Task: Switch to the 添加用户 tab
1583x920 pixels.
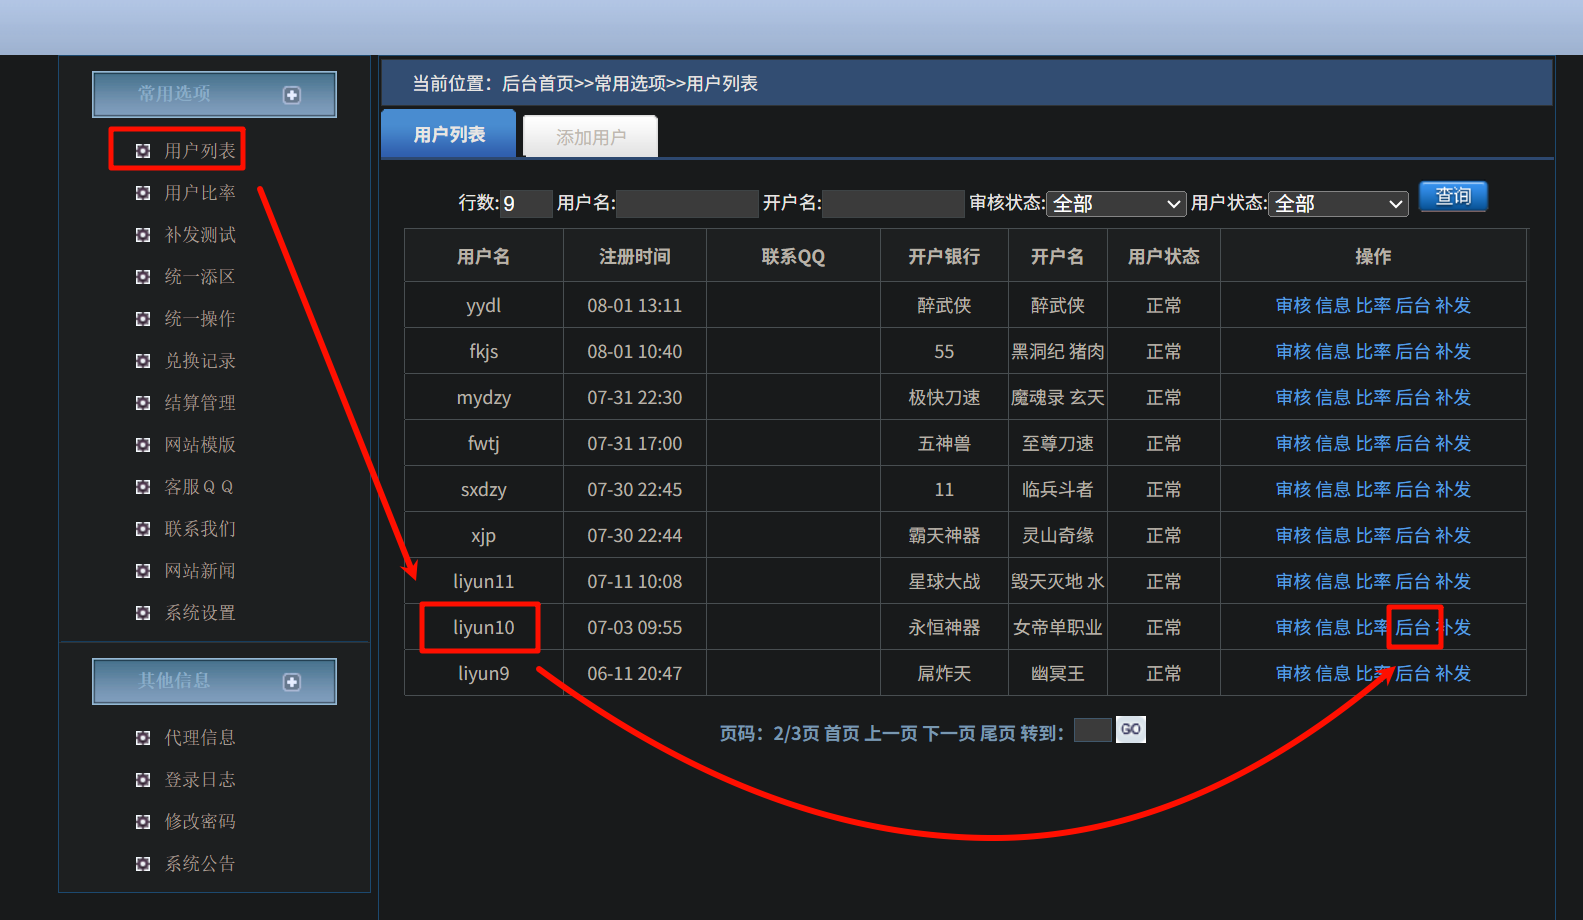Action: pos(590,137)
